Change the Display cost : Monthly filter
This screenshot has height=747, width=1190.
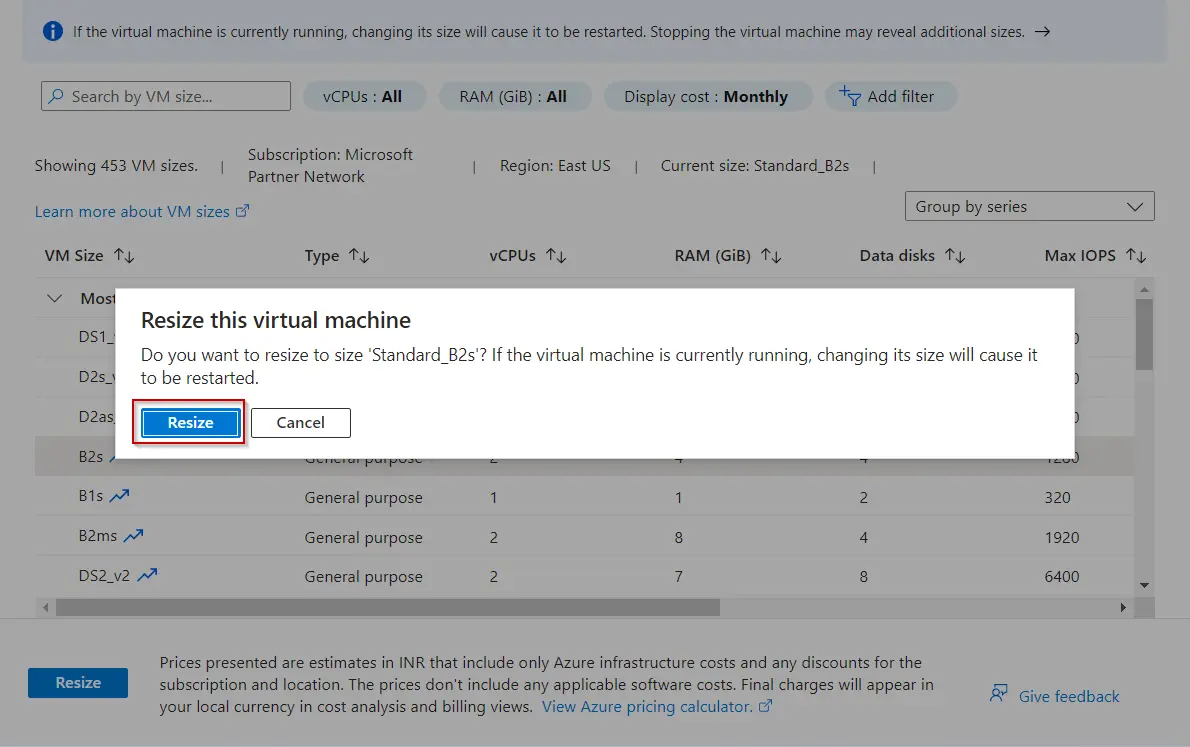pyautogui.click(x=706, y=97)
